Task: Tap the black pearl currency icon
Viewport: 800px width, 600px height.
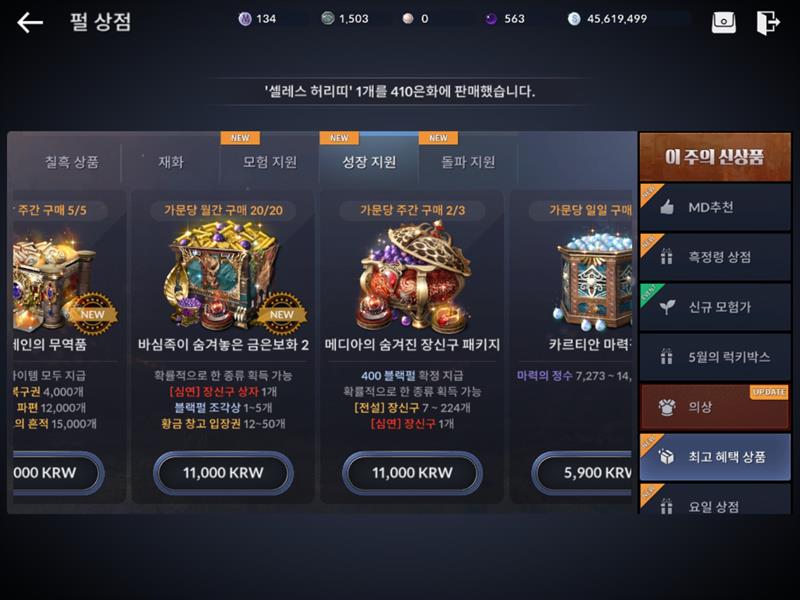Action: [491, 19]
